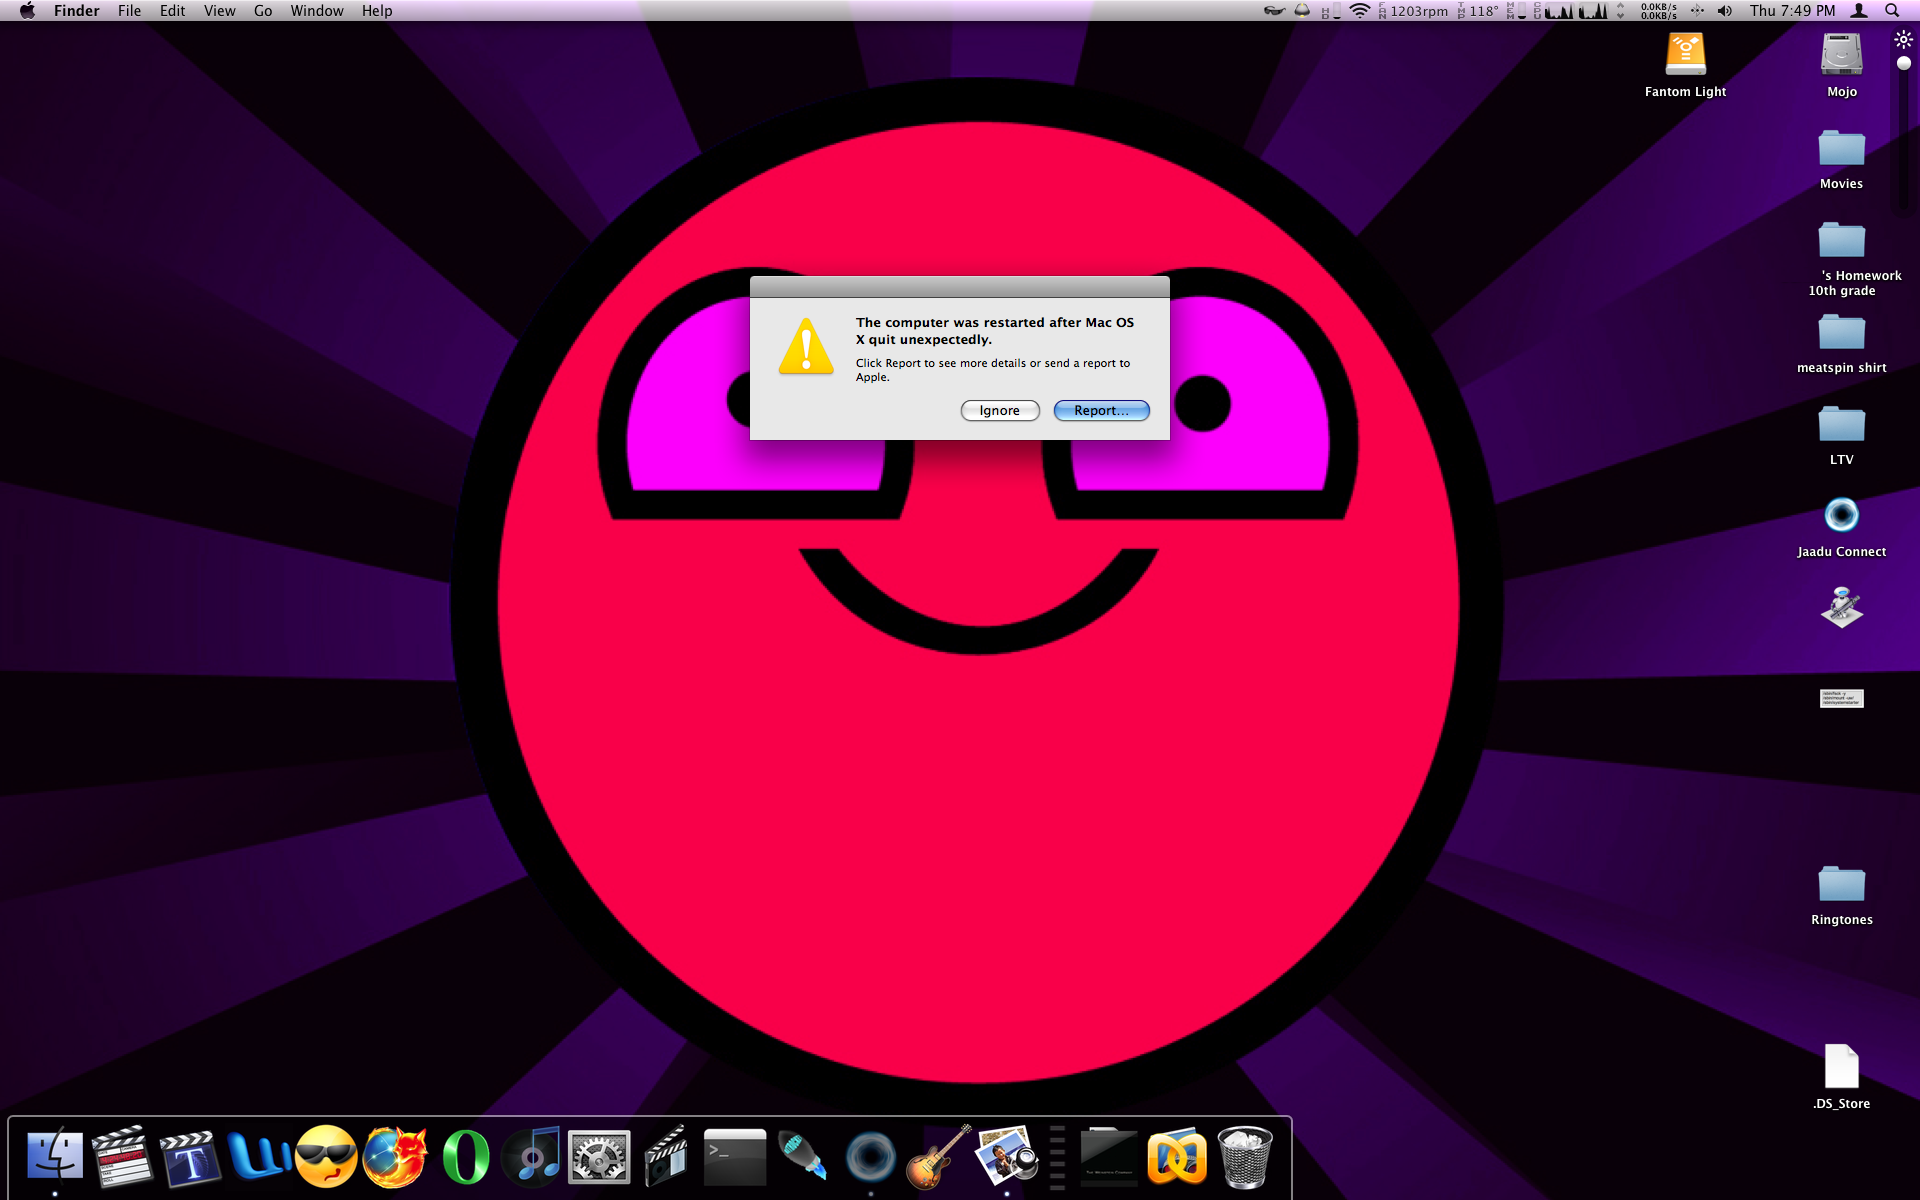Launch the clapperboard T titling app in Dock
The height and width of the screenshot is (1200, 1920).
(x=190, y=1157)
